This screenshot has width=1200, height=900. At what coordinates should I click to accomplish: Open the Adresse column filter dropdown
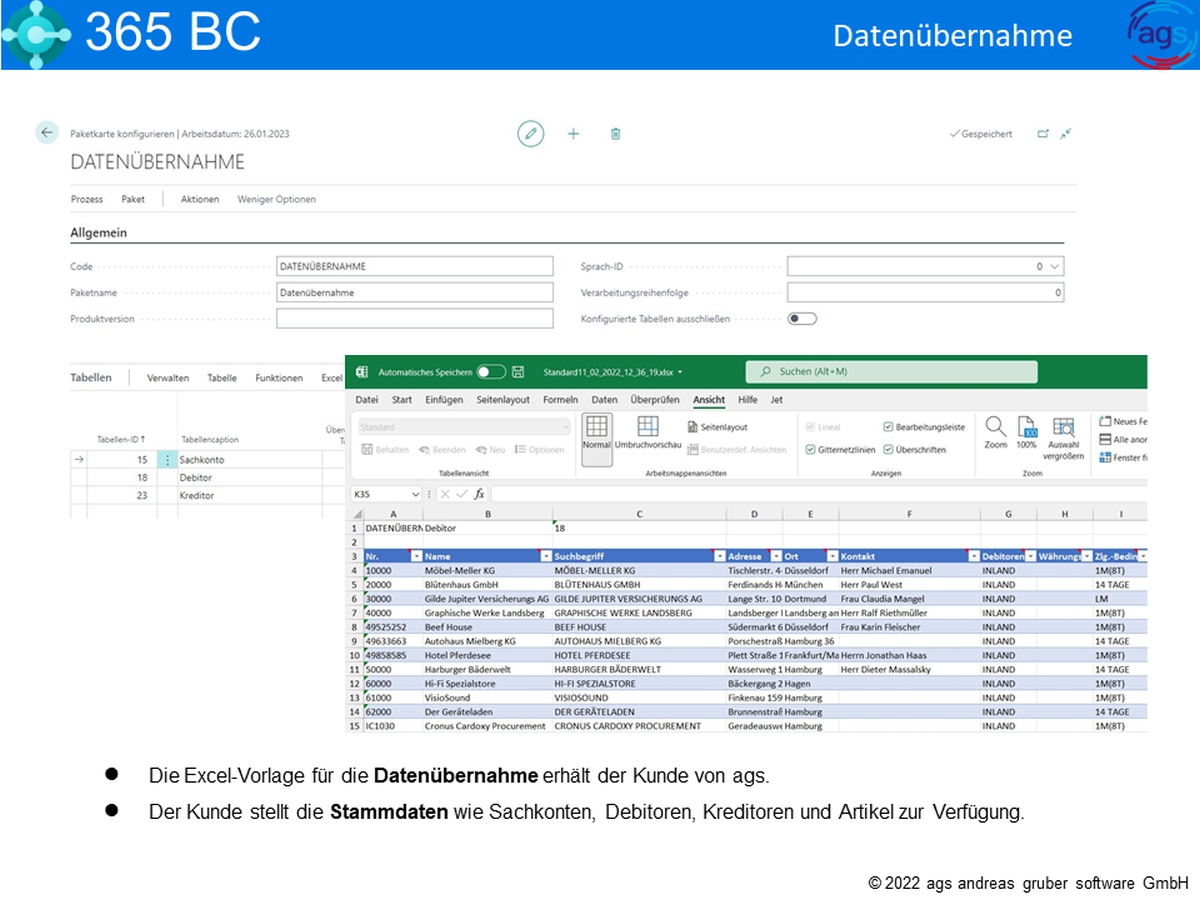click(x=775, y=556)
